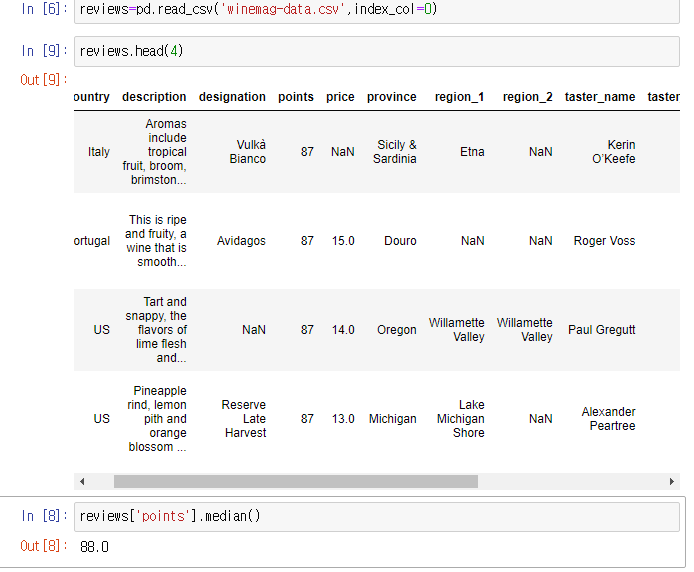Click the 'Avidagos' designation cell
Viewport: 694px width, 572px height.
[241, 241]
